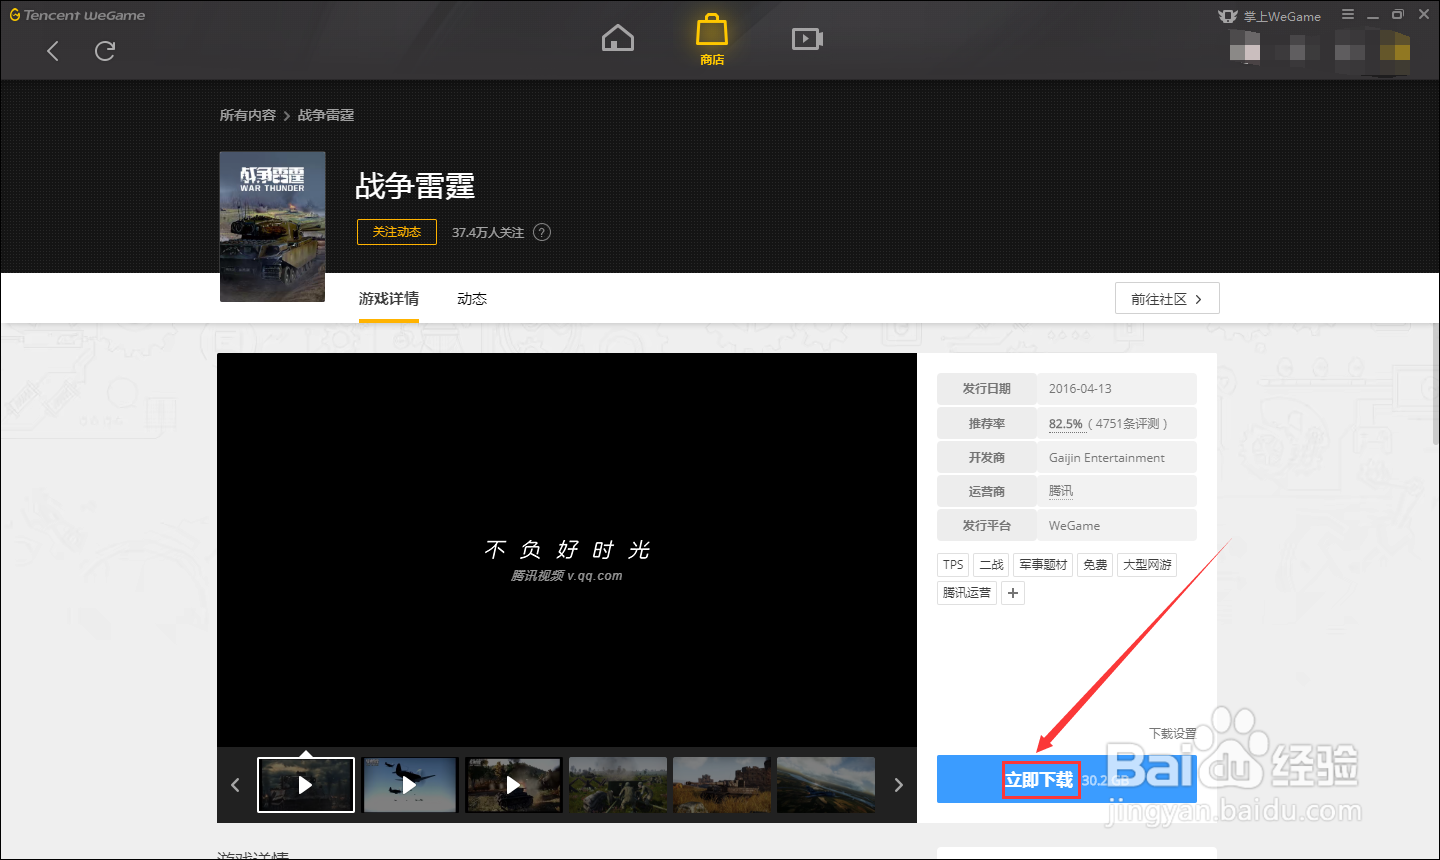Open the video/live stream icon

click(x=807, y=39)
